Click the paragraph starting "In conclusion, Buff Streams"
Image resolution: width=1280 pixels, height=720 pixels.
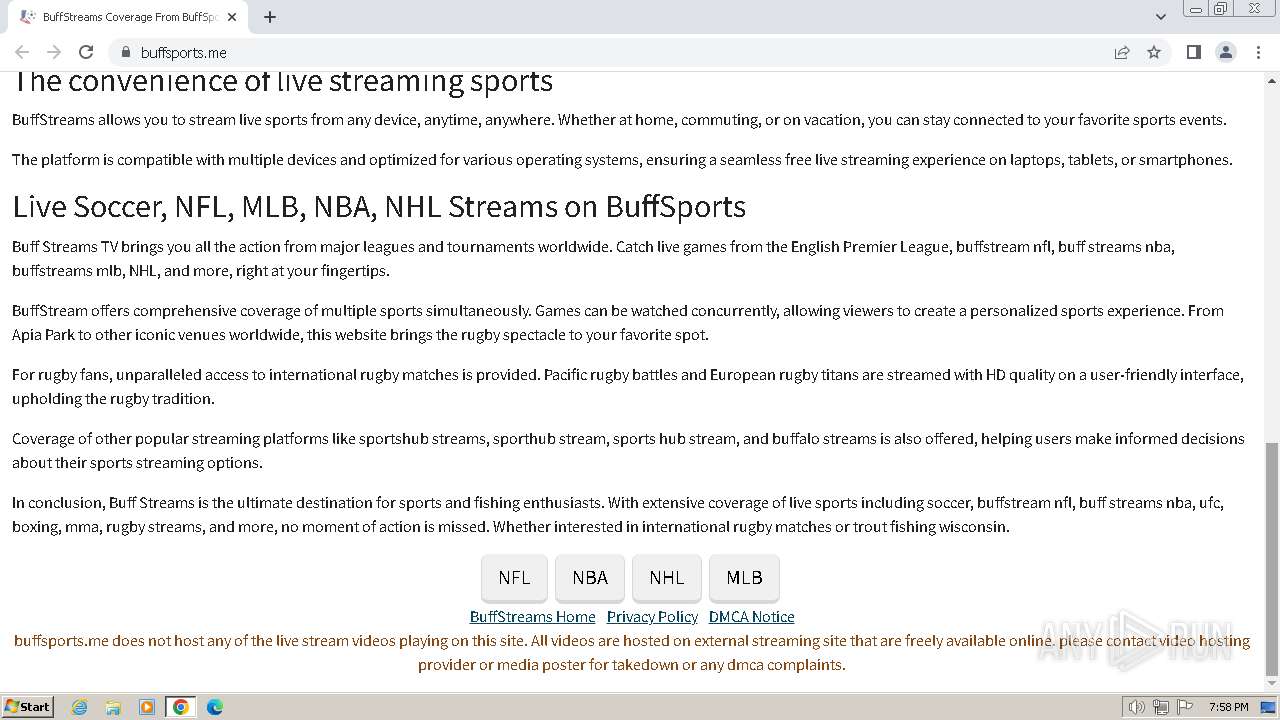pos(618,515)
